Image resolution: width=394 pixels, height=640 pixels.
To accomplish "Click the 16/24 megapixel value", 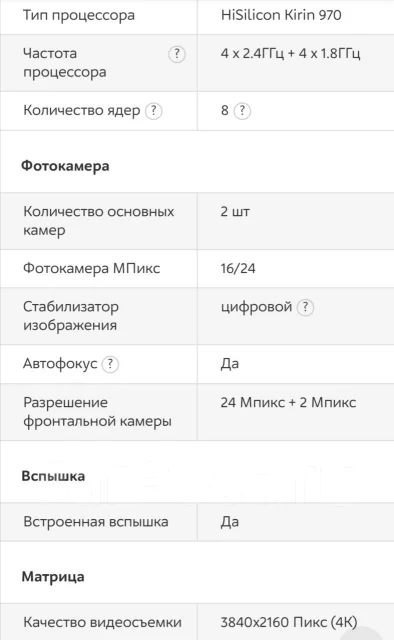I will pos(238,269).
